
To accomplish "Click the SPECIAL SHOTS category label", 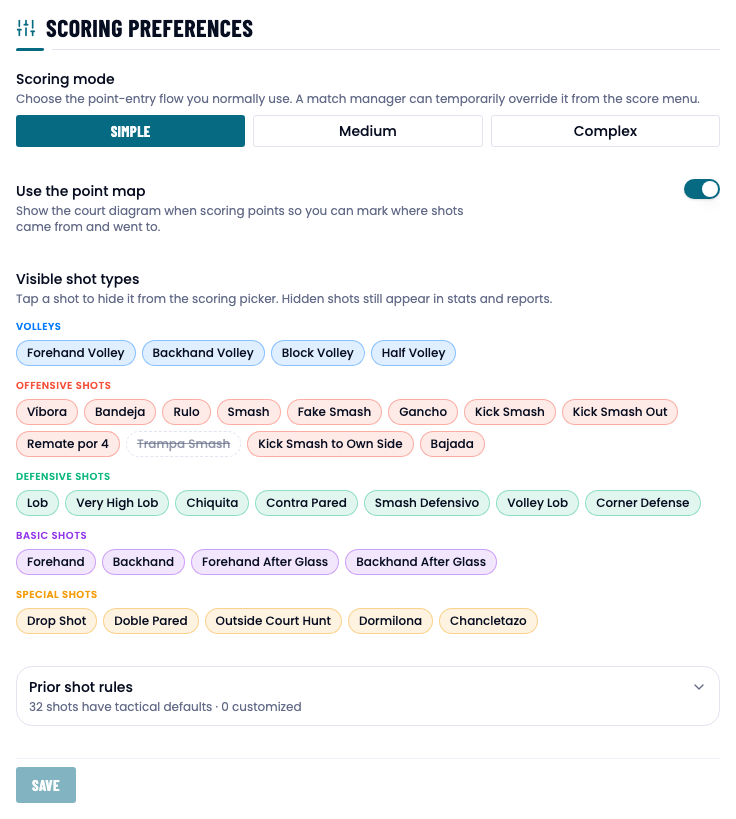I will (x=56, y=594).
